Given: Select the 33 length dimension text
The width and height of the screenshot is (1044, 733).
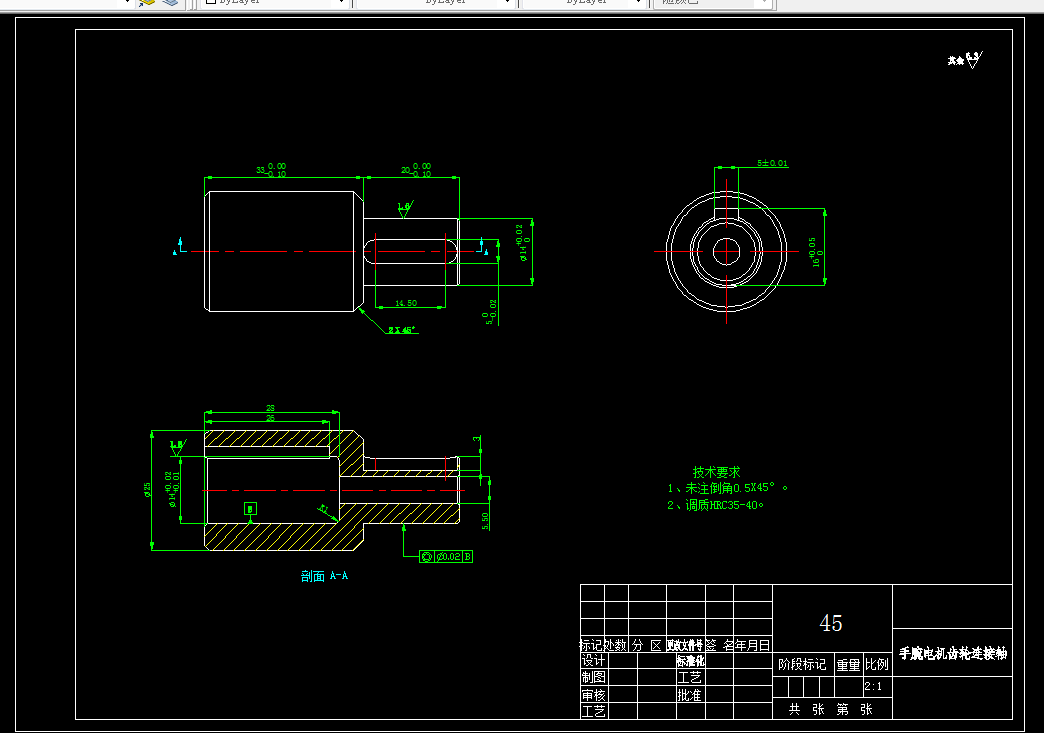Looking at the screenshot, I should click(271, 170).
